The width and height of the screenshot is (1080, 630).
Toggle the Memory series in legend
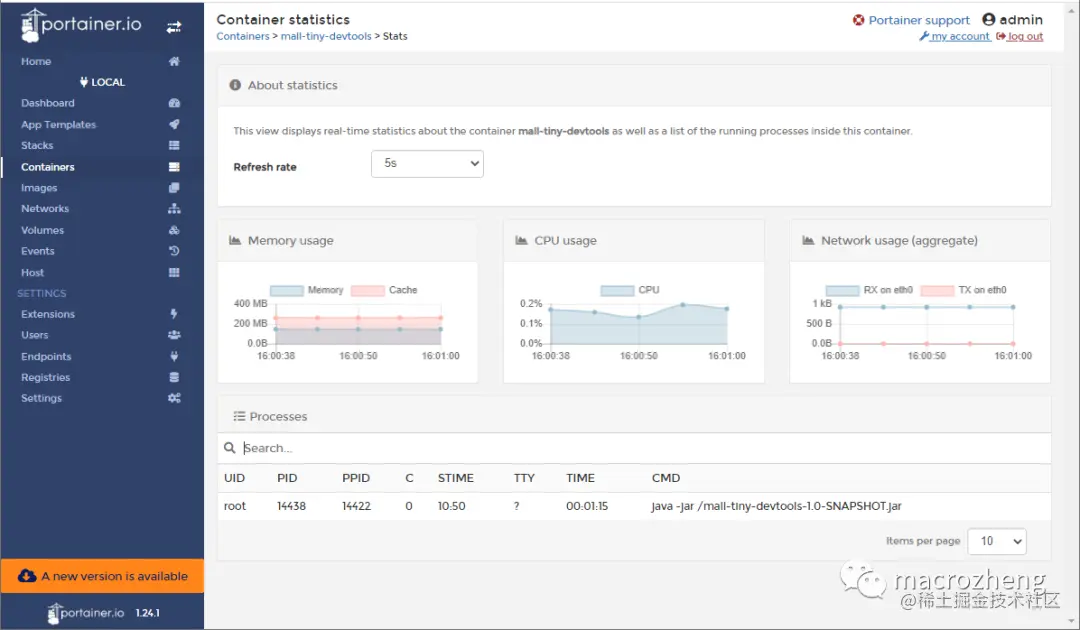pyautogui.click(x=307, y=291)
